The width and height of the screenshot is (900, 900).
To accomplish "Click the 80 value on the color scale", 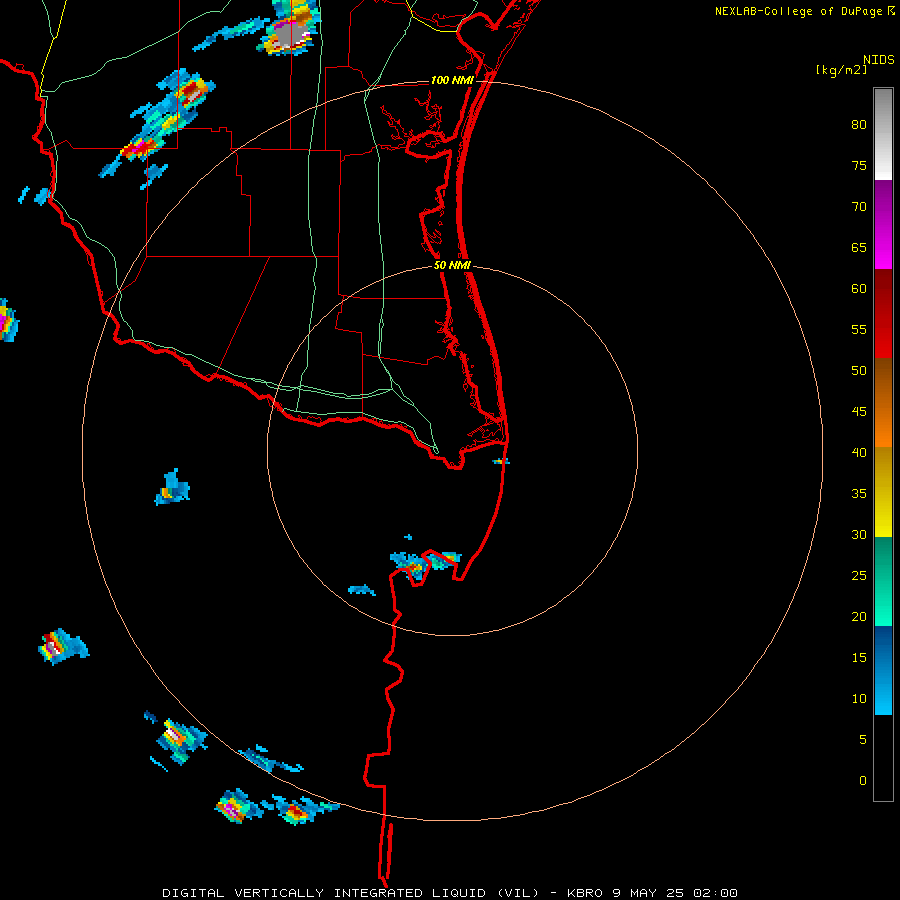I will 859,125.
